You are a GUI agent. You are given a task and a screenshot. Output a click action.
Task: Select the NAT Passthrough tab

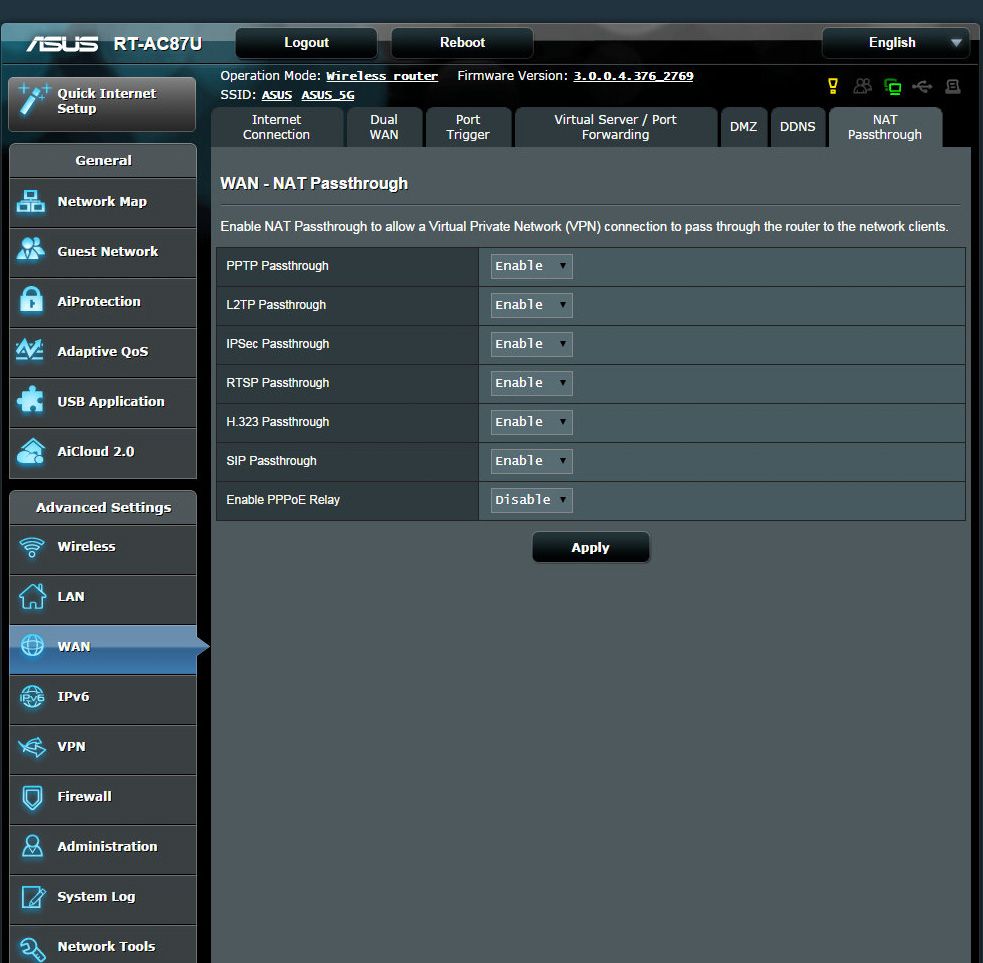885,127
